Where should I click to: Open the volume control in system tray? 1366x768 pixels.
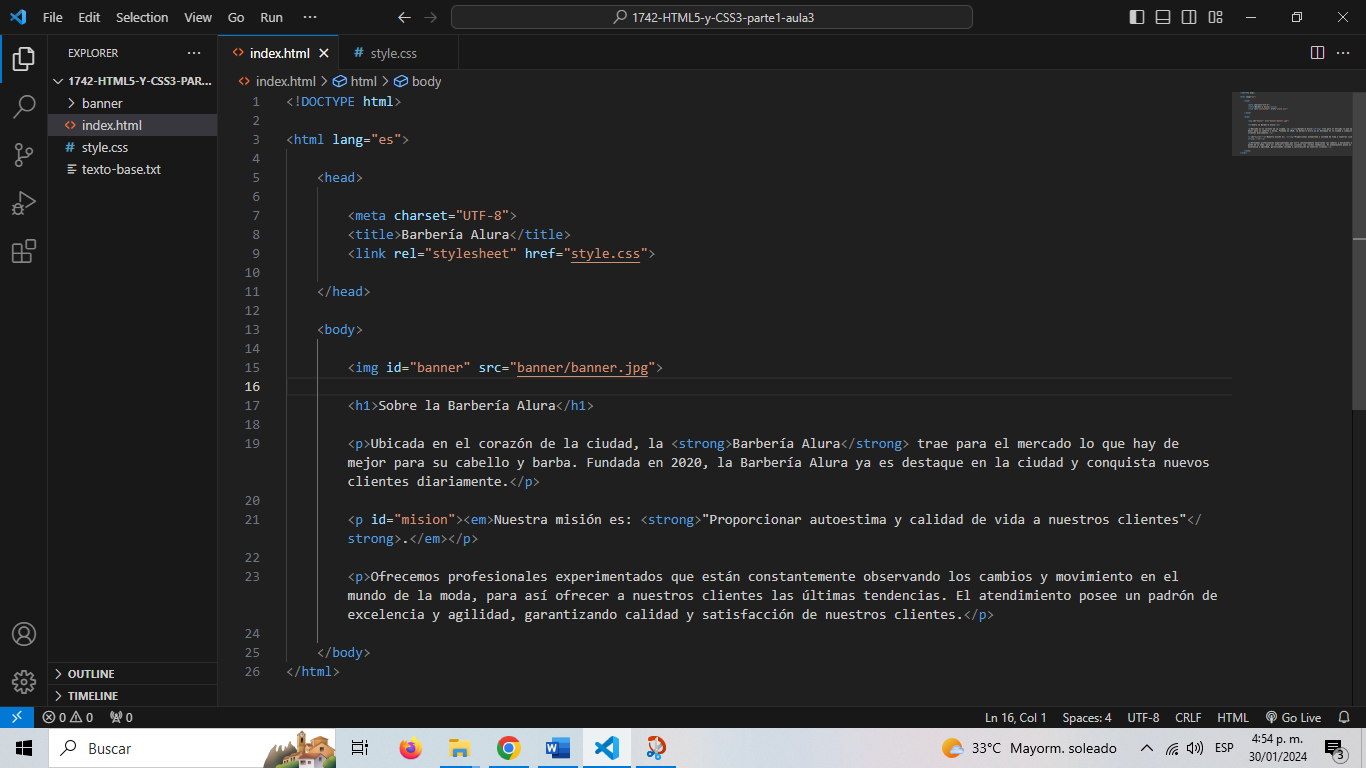tap(1195, 748)
